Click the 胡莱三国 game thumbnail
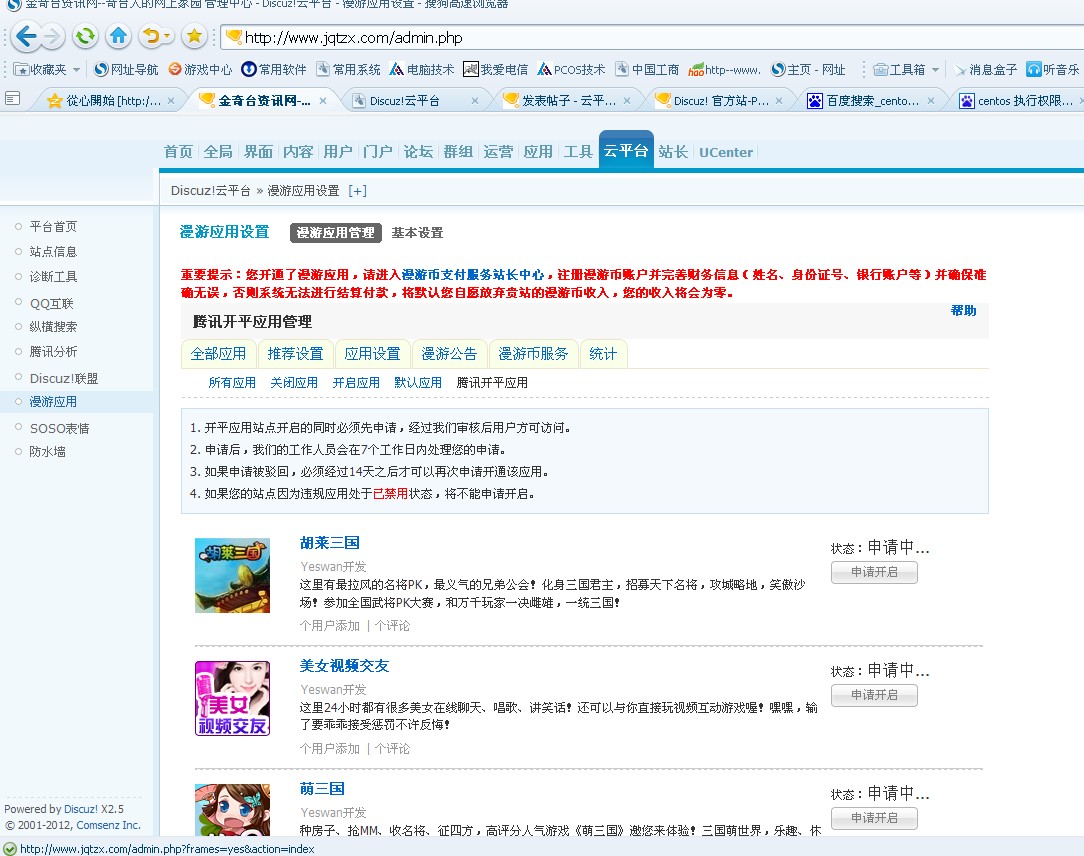The image size is (1084, 856). (232, 575)
